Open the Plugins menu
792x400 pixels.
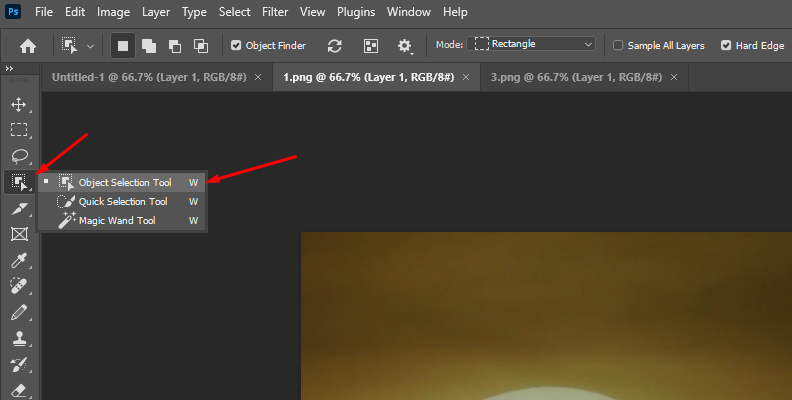tap(356, 12)
